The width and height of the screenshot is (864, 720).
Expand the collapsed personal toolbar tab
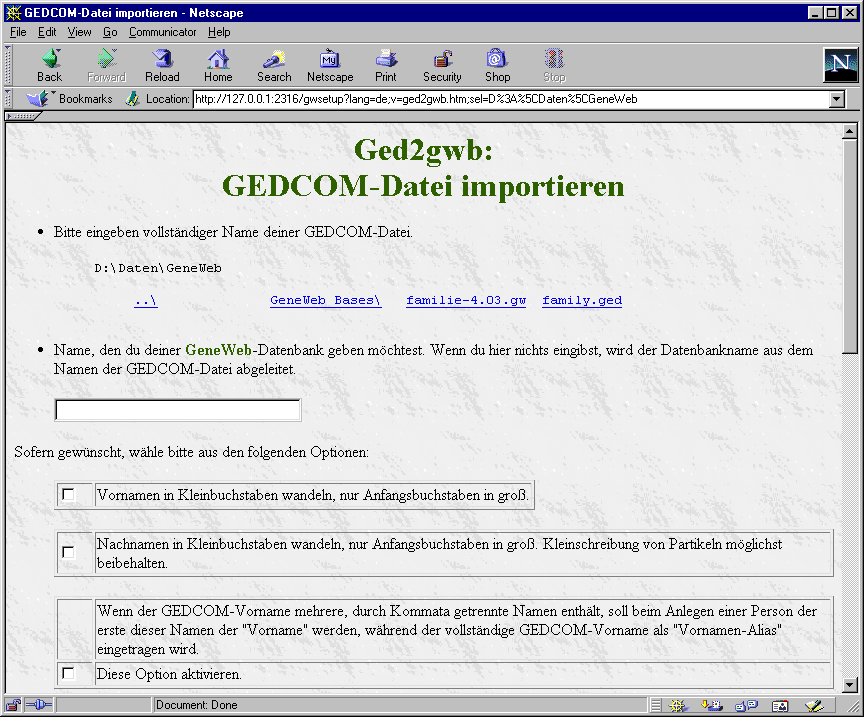(x=22, y=116)
